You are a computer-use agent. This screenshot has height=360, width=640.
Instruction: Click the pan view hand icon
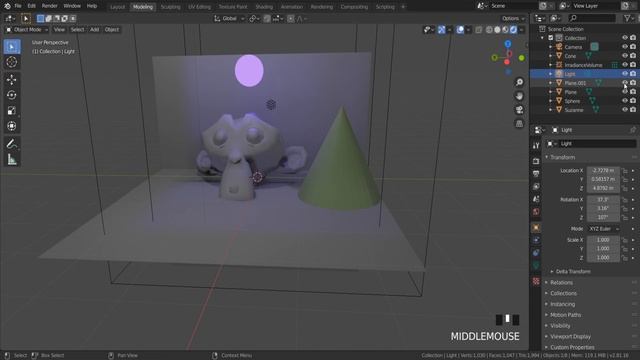pos(519,96)
